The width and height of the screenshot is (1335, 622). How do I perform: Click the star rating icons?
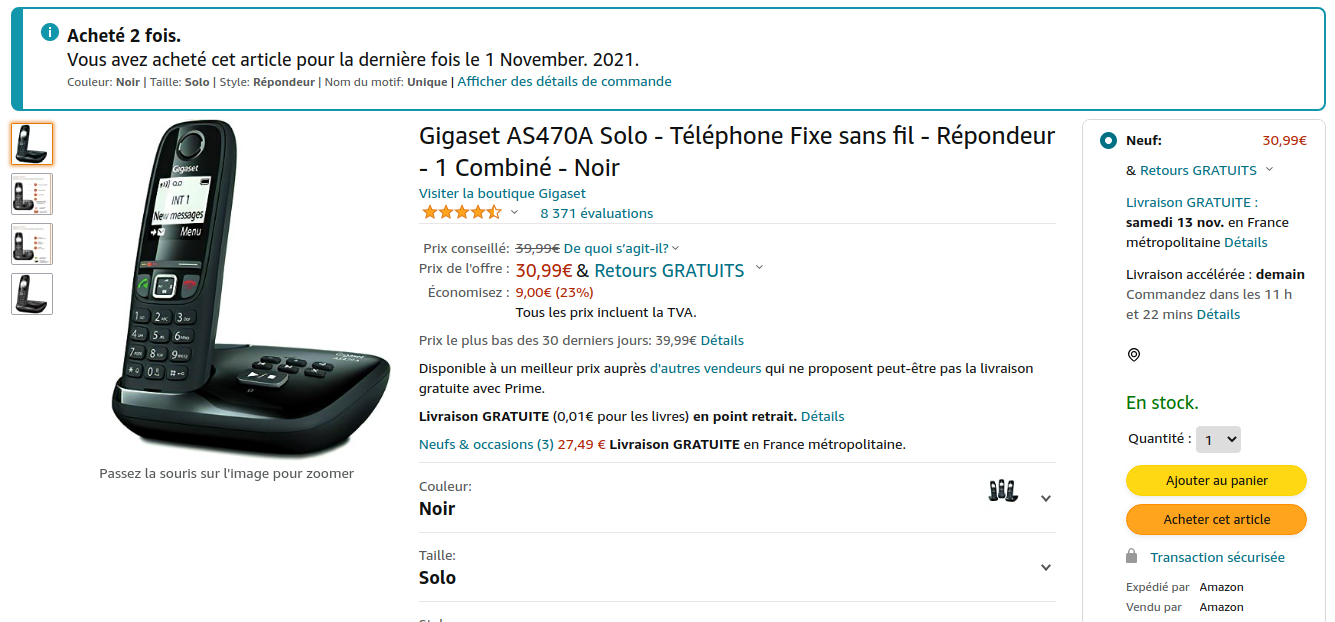click(x=461, y=212)
